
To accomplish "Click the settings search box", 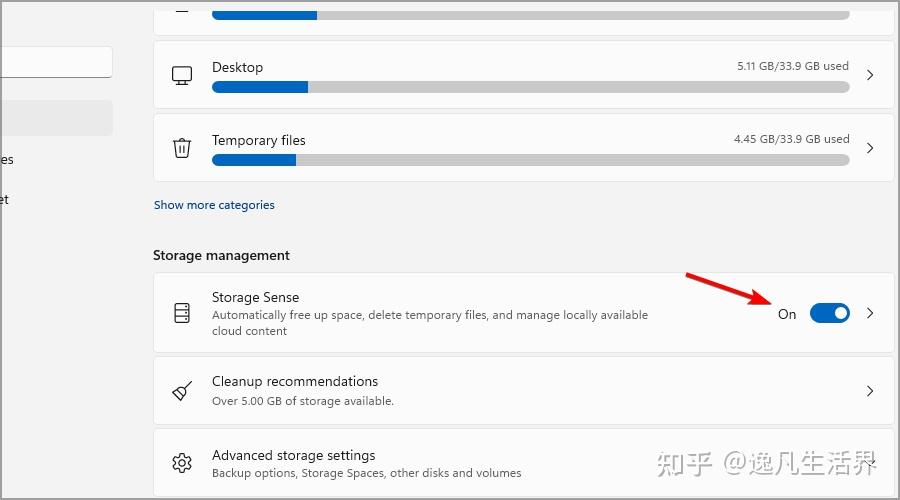I will 56,62.
